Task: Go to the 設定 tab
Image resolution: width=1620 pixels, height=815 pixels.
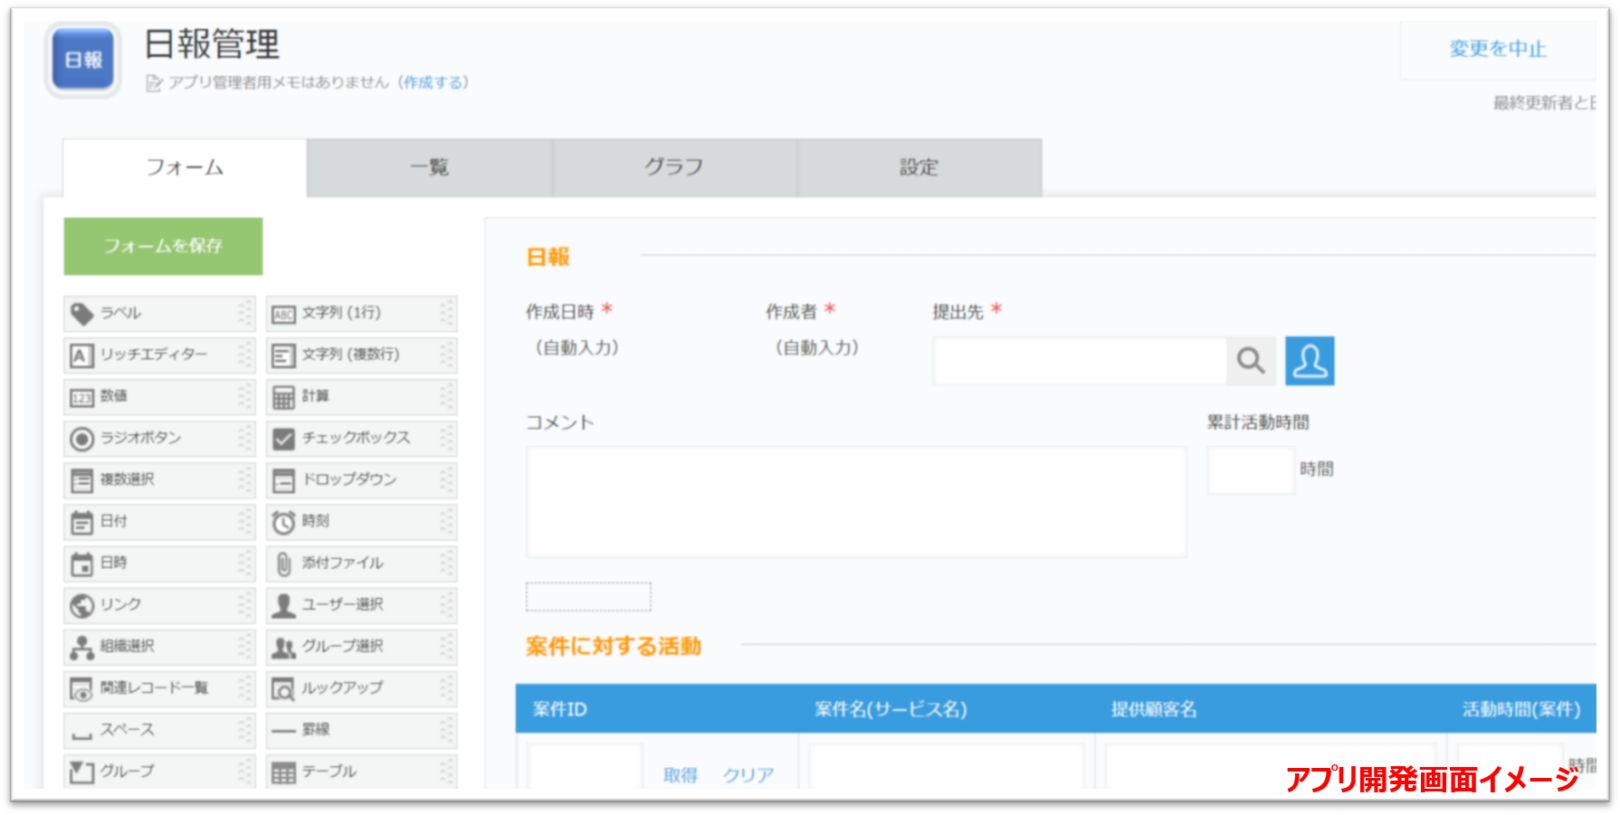Action: coord(919,167)
